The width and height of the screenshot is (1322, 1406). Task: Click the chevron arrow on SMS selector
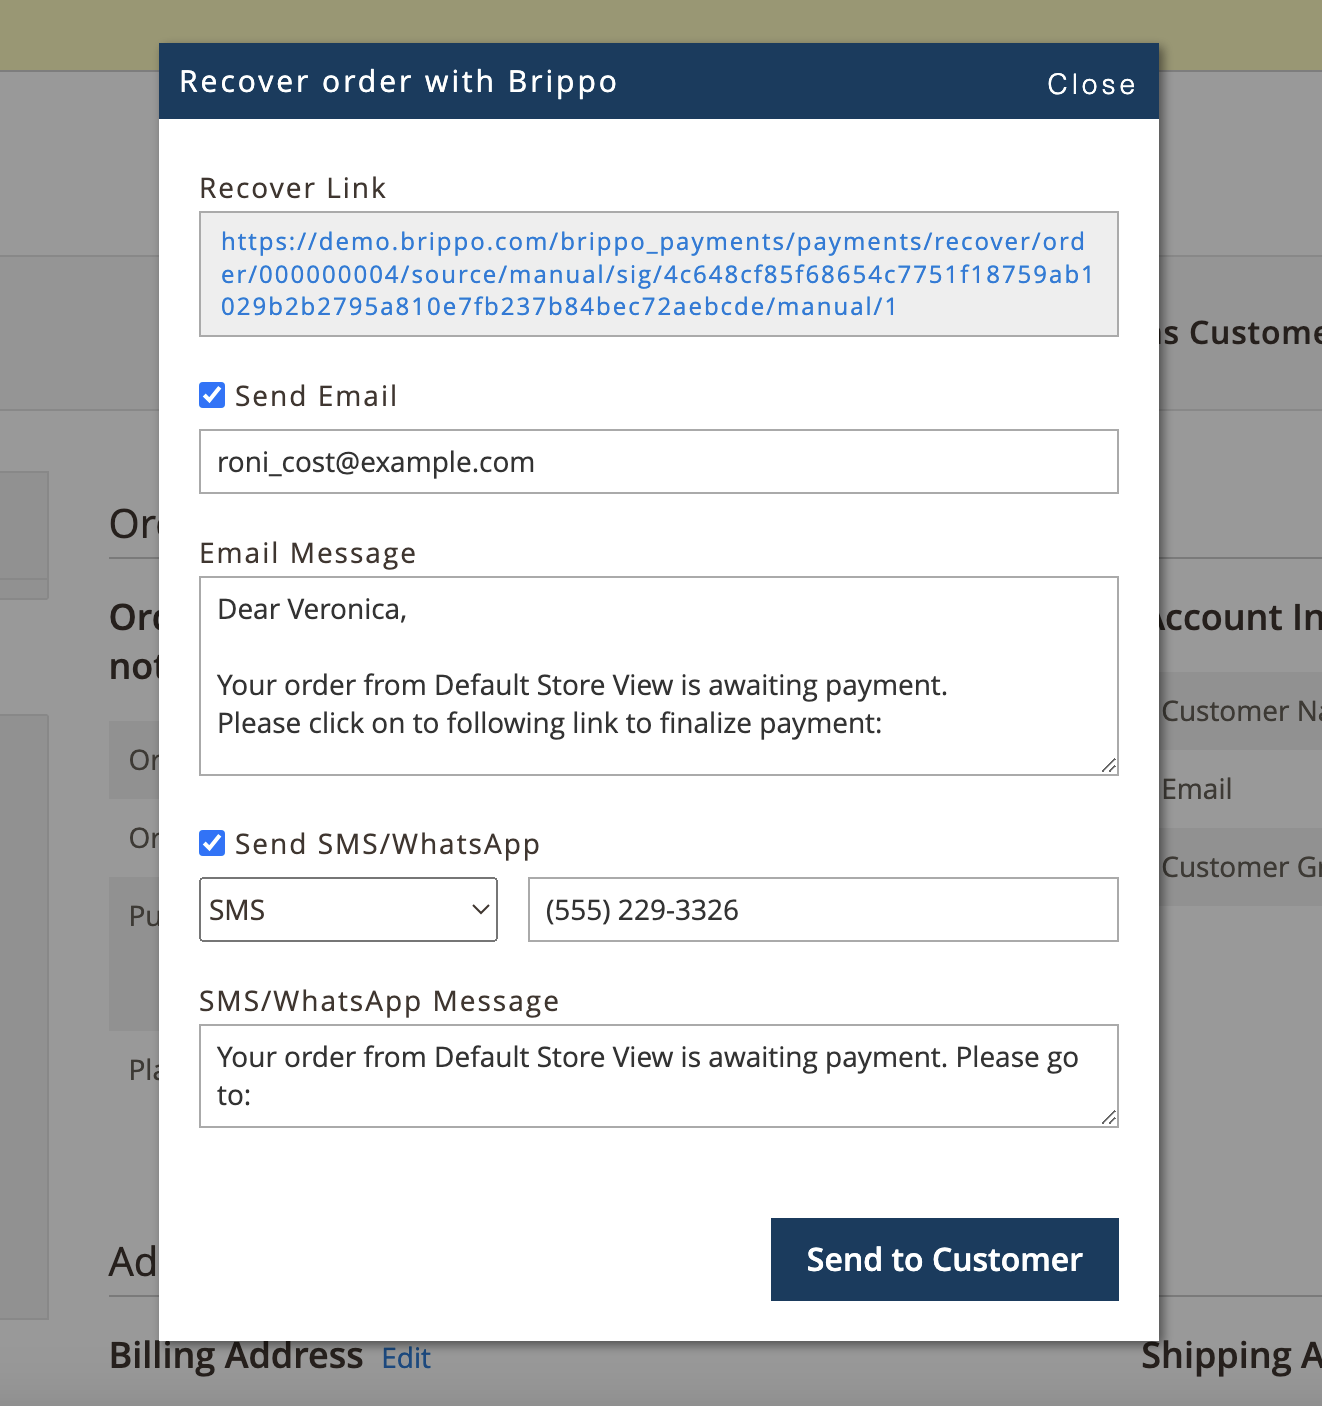click(480, 910)
